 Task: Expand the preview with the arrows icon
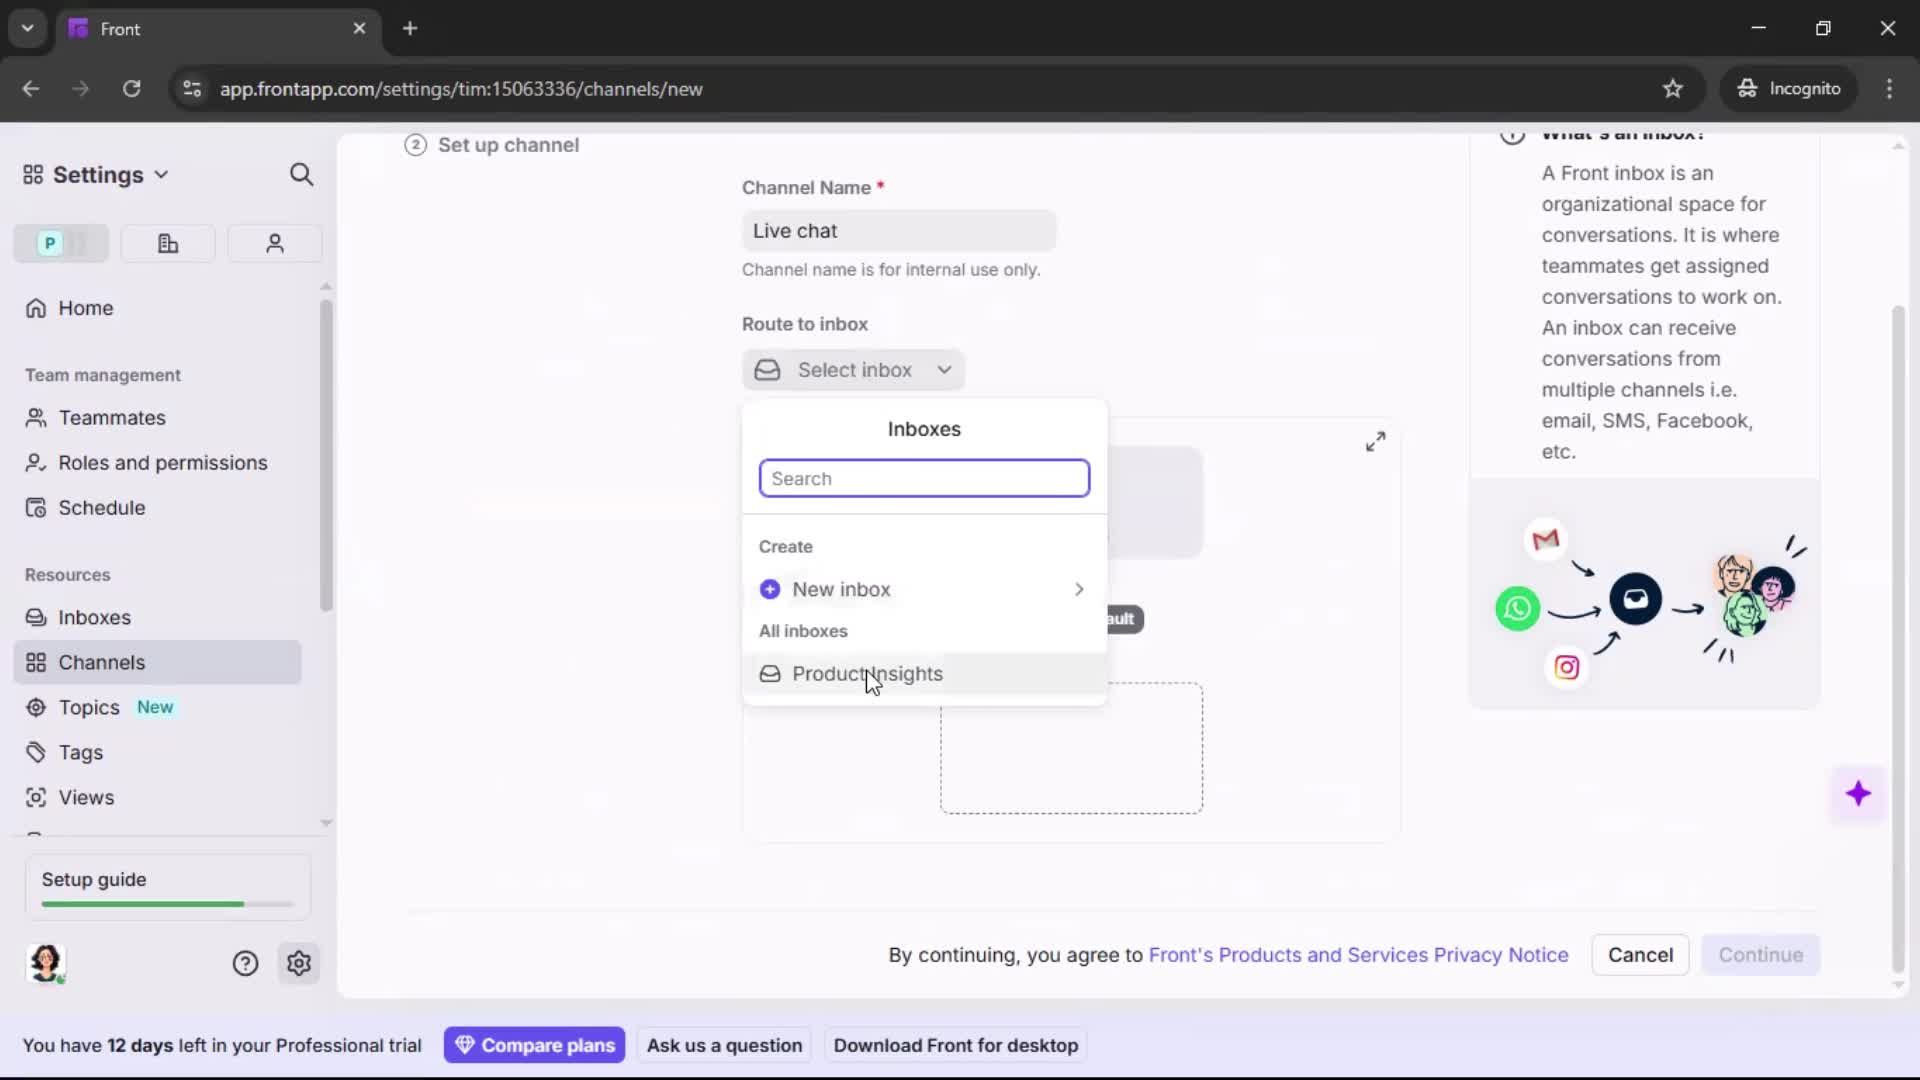tap(1375, 442)
